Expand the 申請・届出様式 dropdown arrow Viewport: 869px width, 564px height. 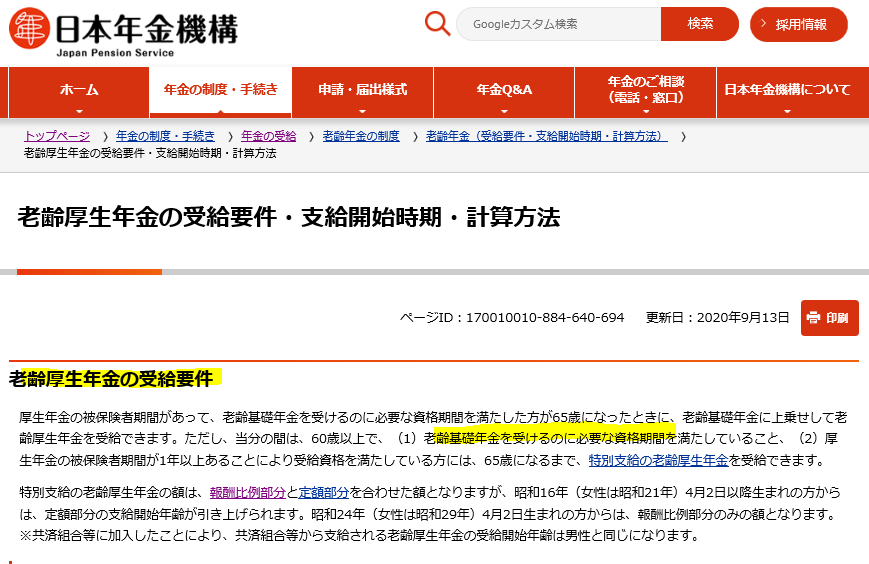click(362, 110)
